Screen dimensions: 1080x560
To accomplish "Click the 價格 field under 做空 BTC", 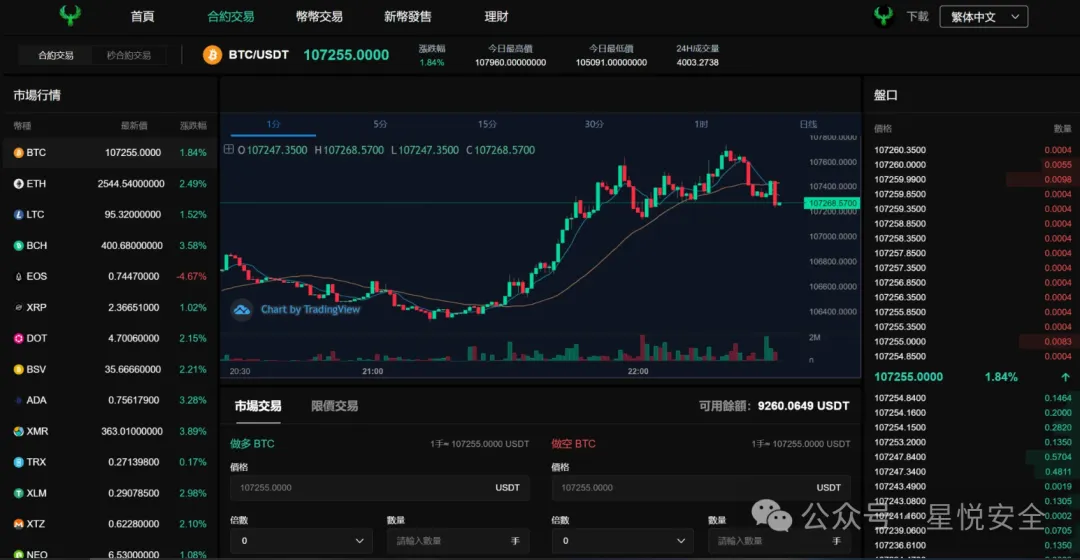I will tap(701, 488).
